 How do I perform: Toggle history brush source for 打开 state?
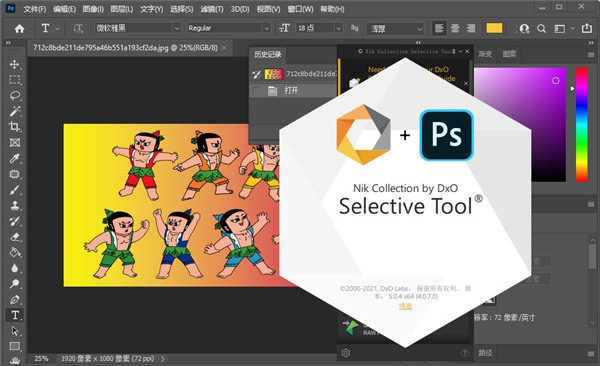[256, 91]
